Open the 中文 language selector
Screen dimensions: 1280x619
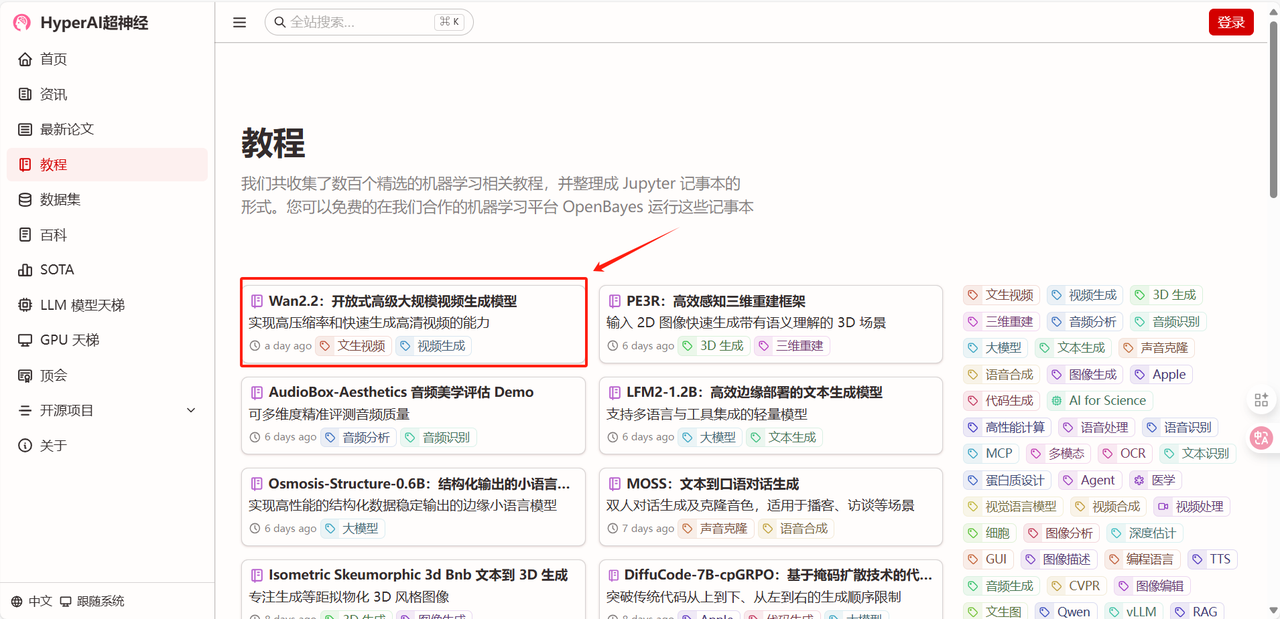[32, 601]
